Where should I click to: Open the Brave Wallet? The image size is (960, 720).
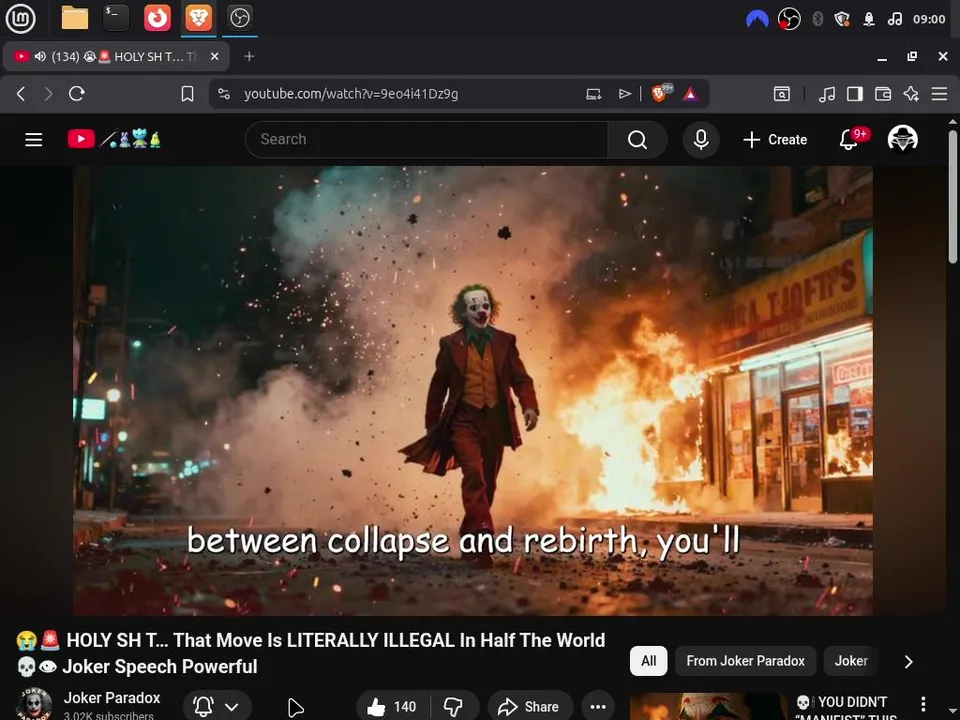[x=883, y=94]
